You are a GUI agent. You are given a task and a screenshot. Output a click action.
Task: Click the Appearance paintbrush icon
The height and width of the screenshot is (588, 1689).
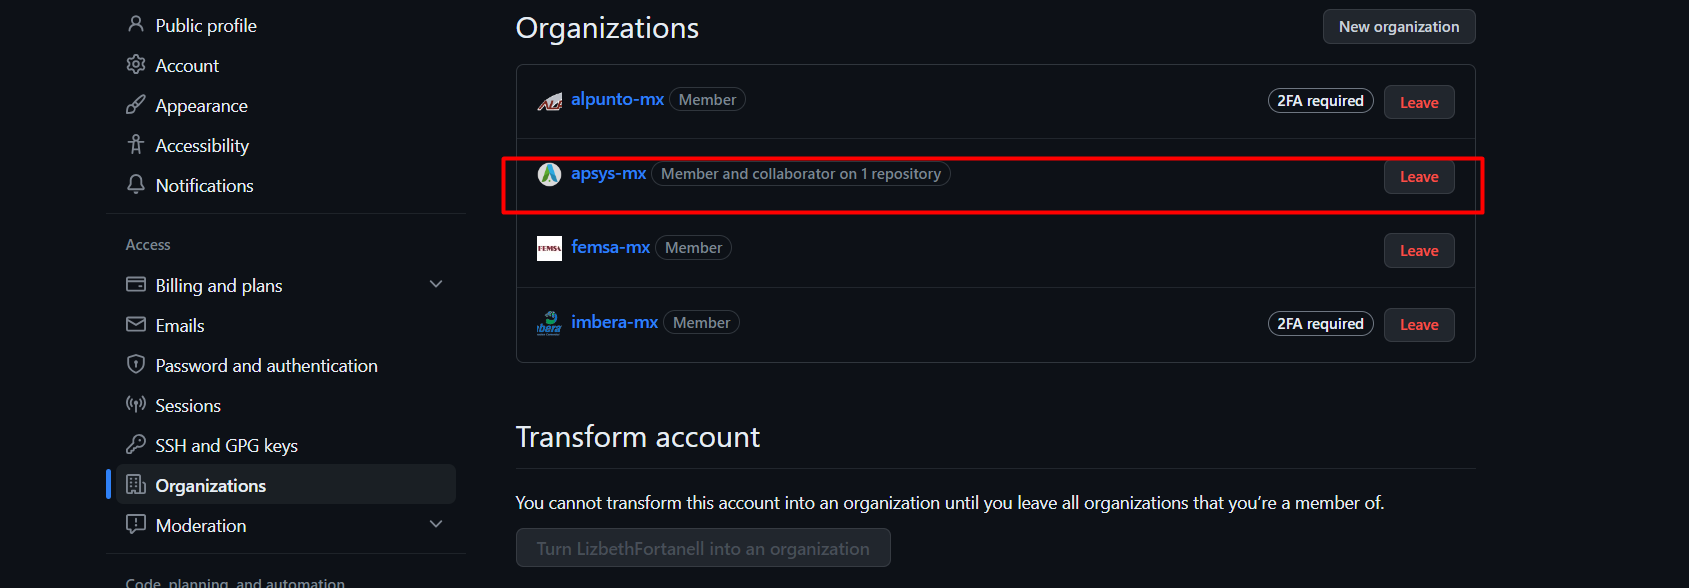click(x=136, y=105)
